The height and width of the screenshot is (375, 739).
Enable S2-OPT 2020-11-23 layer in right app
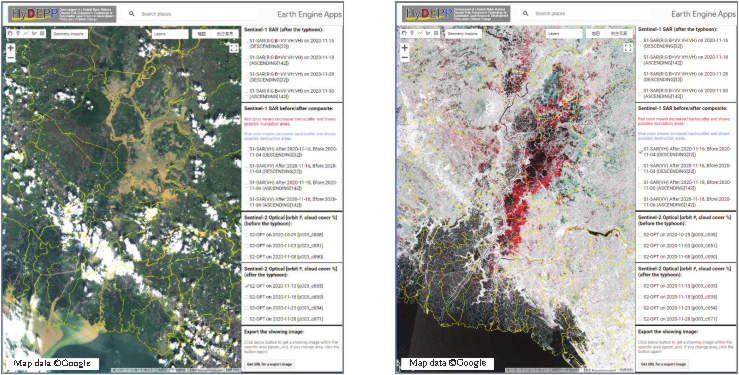pos(641,308)
